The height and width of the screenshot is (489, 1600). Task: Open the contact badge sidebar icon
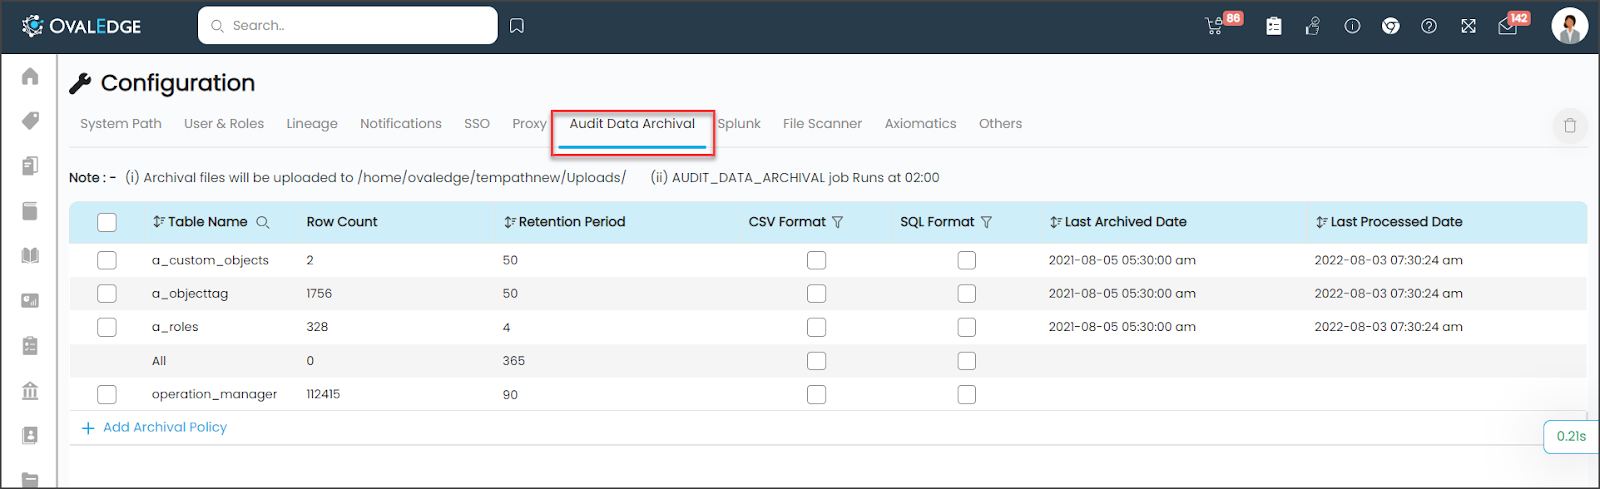(30, 436)
